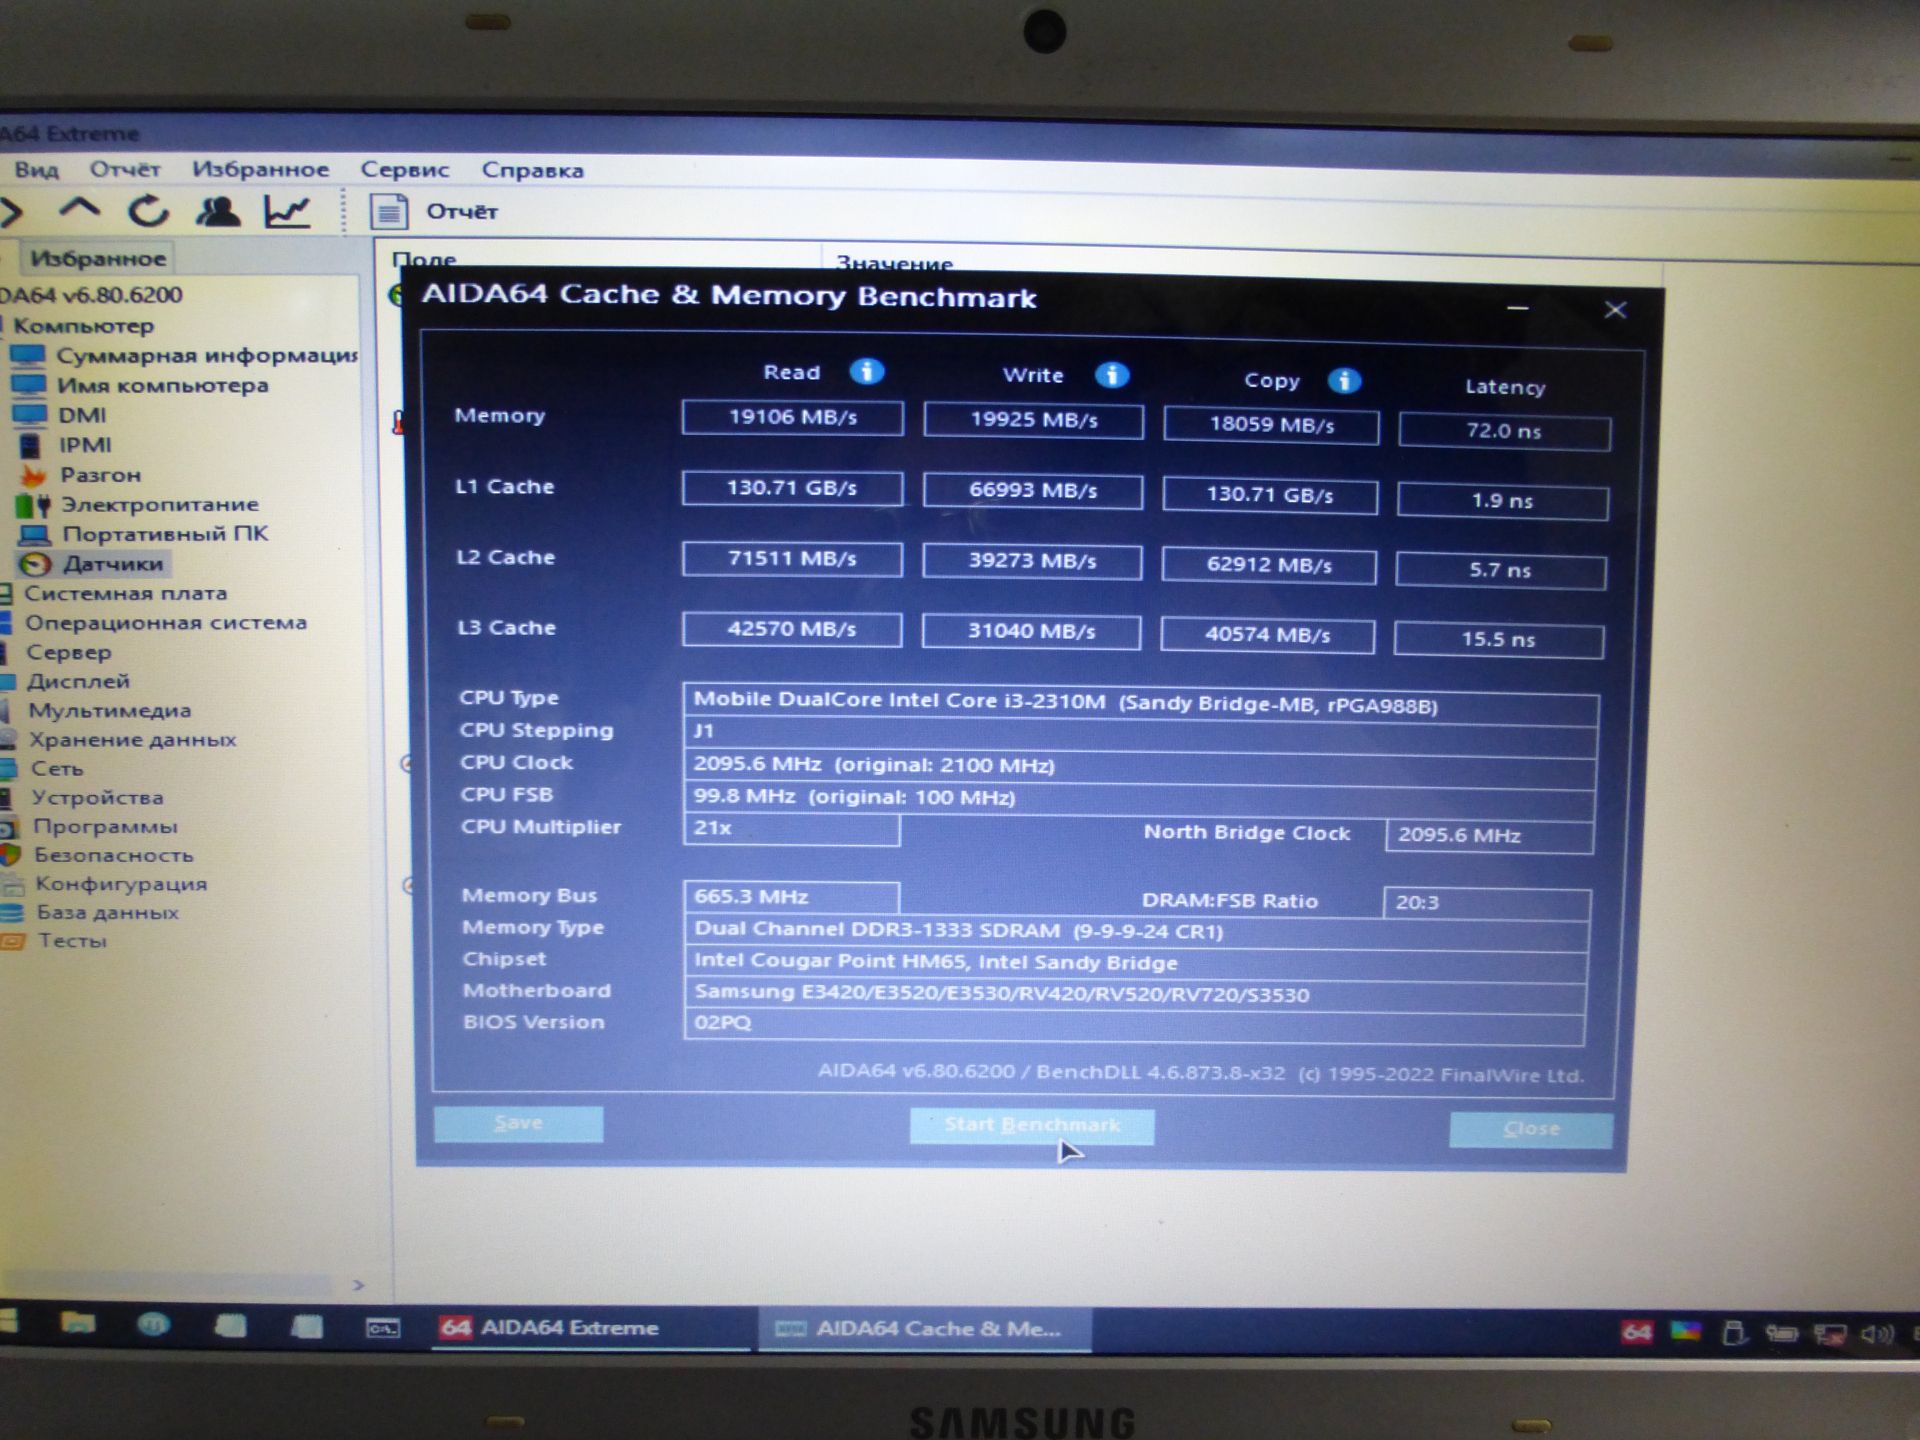The height and width of the screenshot is (1440, 1920).
Task: Click the Write info icon
Action: [1111, 375]
